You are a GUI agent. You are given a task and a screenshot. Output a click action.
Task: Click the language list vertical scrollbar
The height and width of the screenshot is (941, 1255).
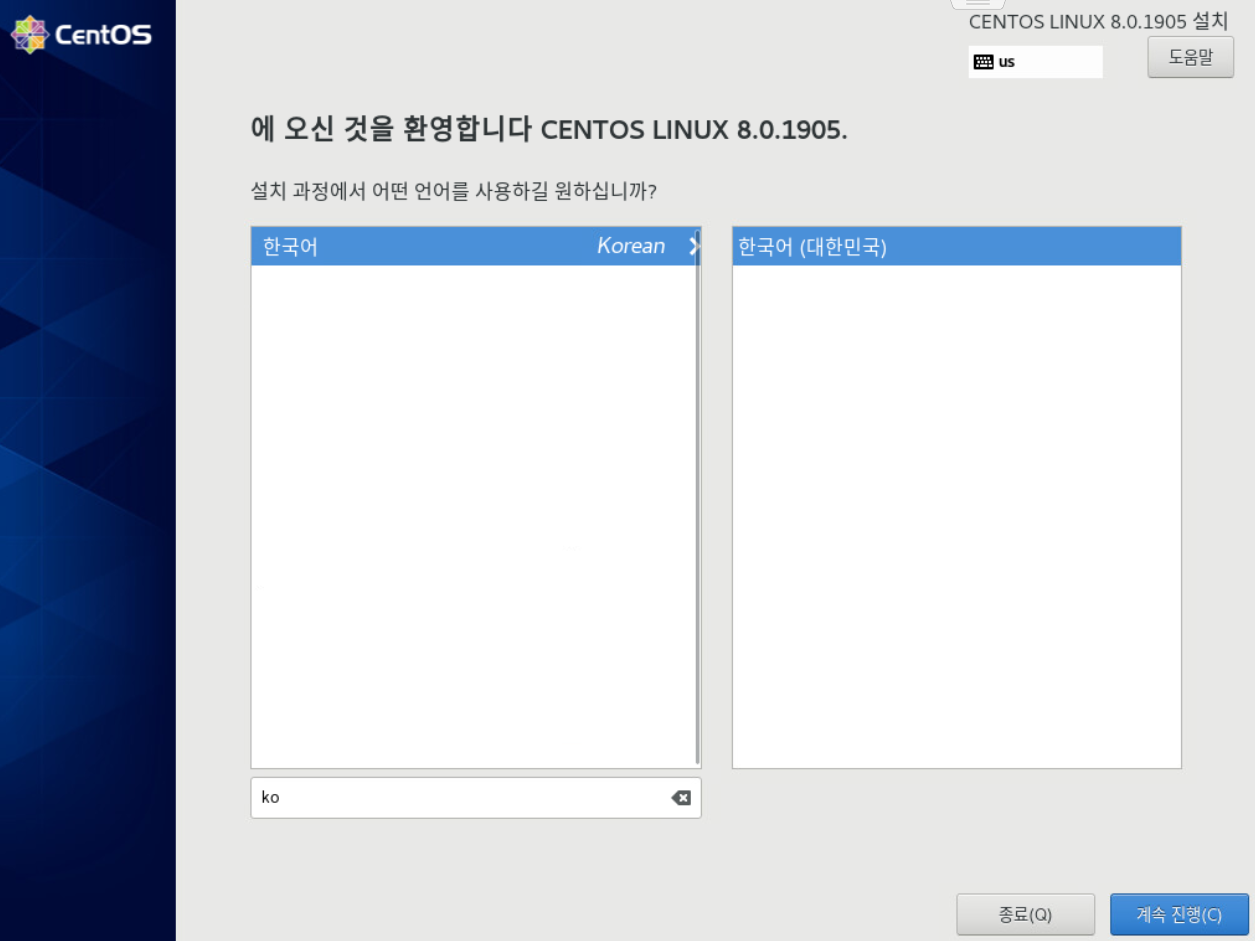[697, 497]
